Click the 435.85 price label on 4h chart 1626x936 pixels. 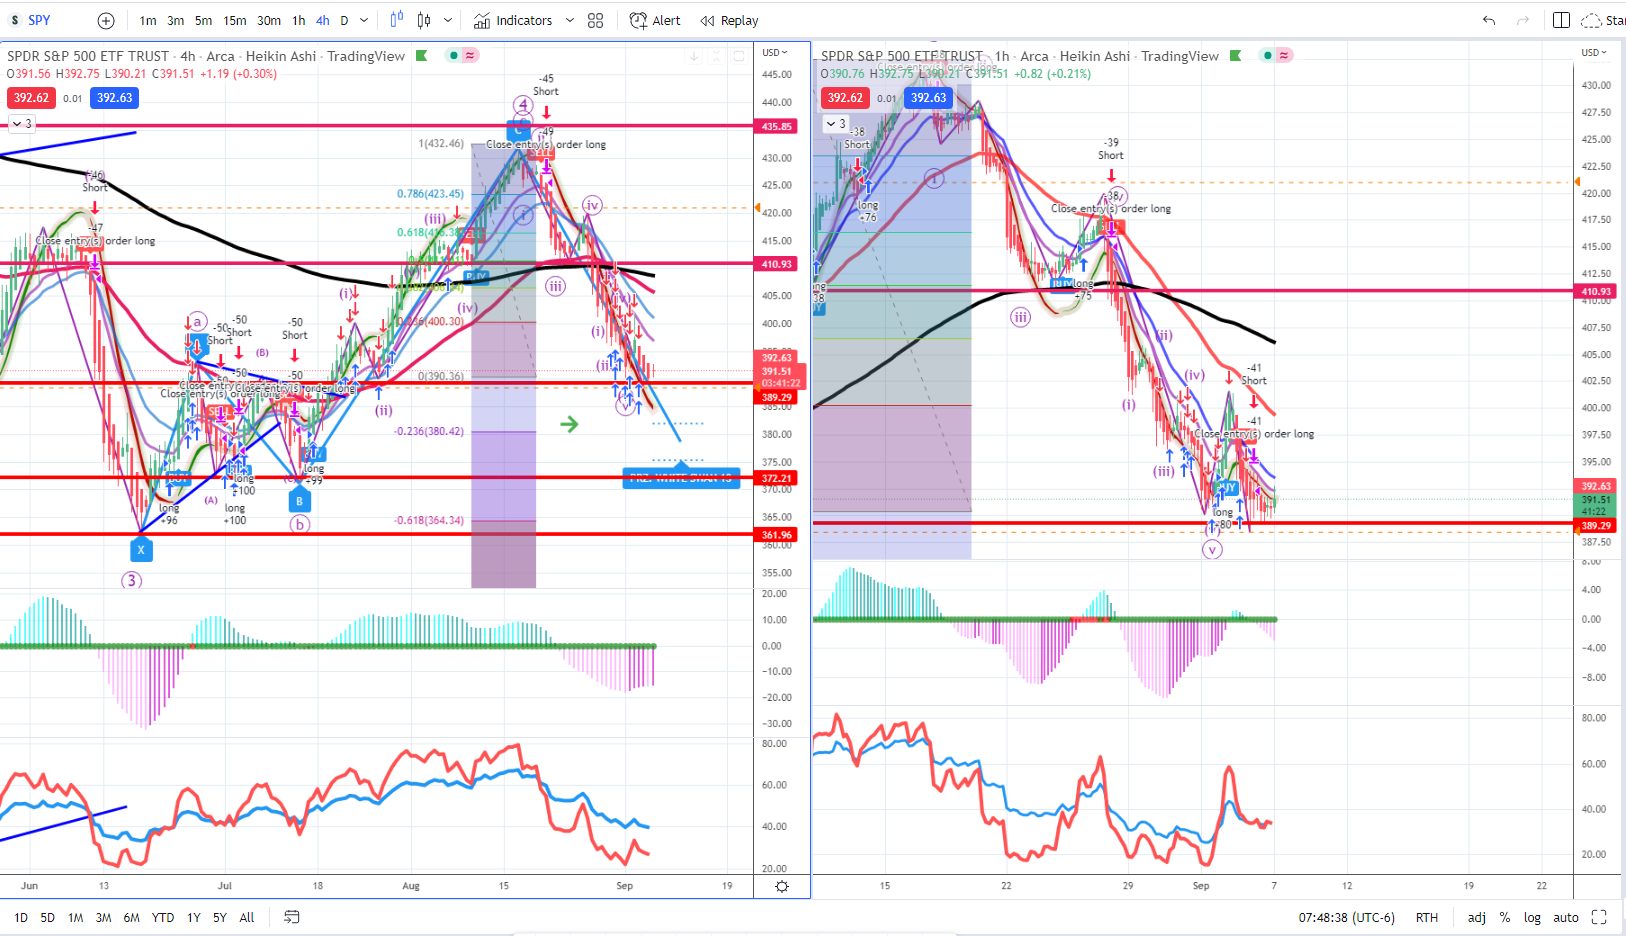click(777, 126)
